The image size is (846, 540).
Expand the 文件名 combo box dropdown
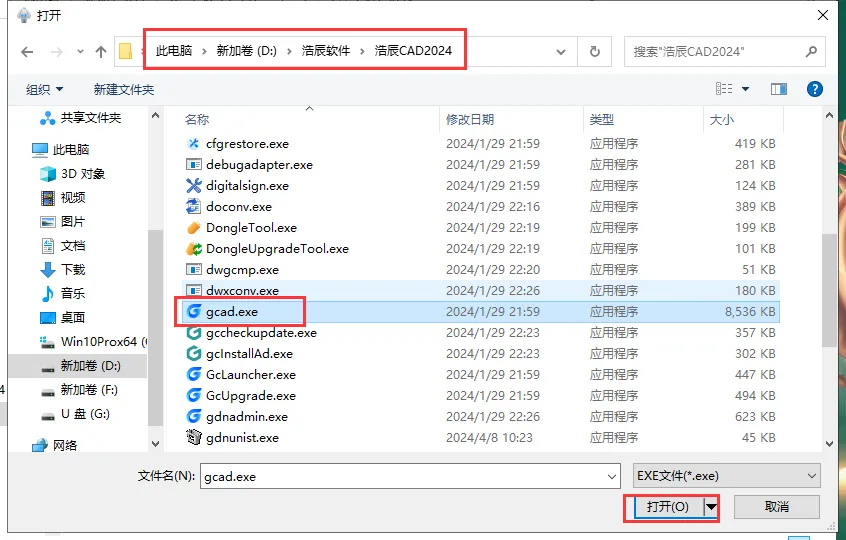(612, 476)
